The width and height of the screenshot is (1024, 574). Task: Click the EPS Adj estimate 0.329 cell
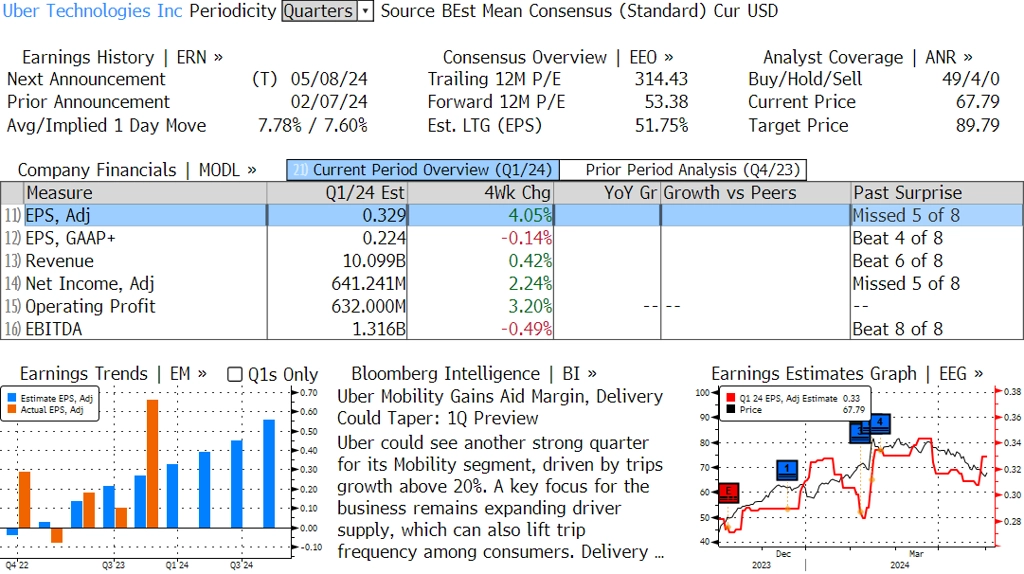pos(337,215)
